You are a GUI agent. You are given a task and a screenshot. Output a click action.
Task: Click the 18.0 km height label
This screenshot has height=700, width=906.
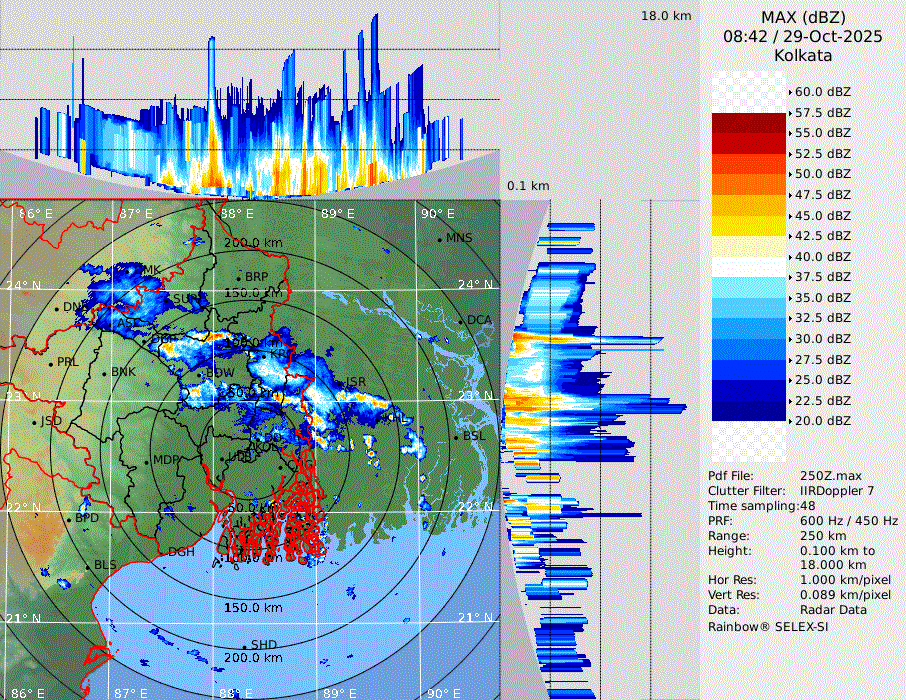pos(666,16)
